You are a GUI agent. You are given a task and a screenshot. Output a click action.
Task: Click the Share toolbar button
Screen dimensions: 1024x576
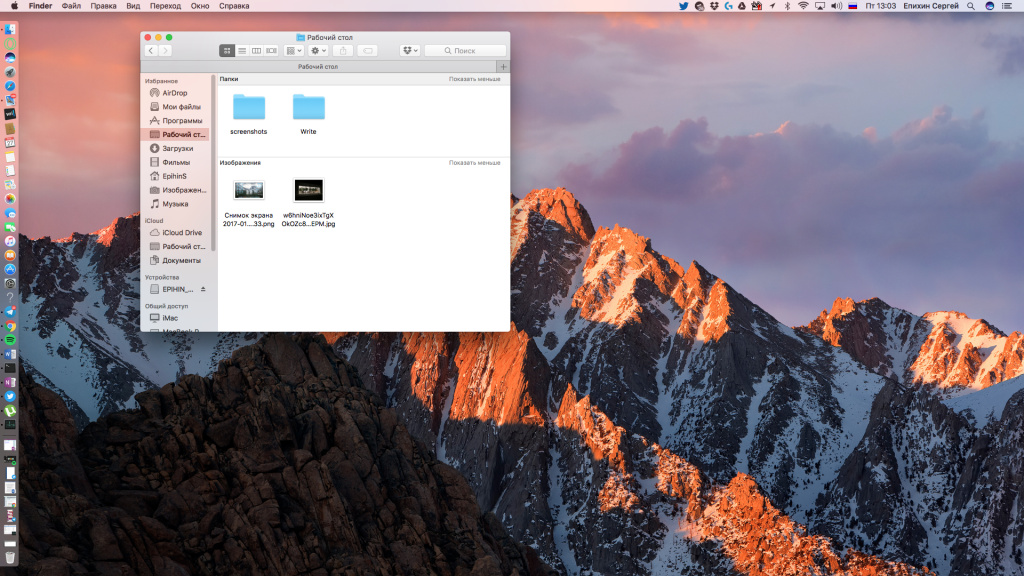tap(343, 50)
